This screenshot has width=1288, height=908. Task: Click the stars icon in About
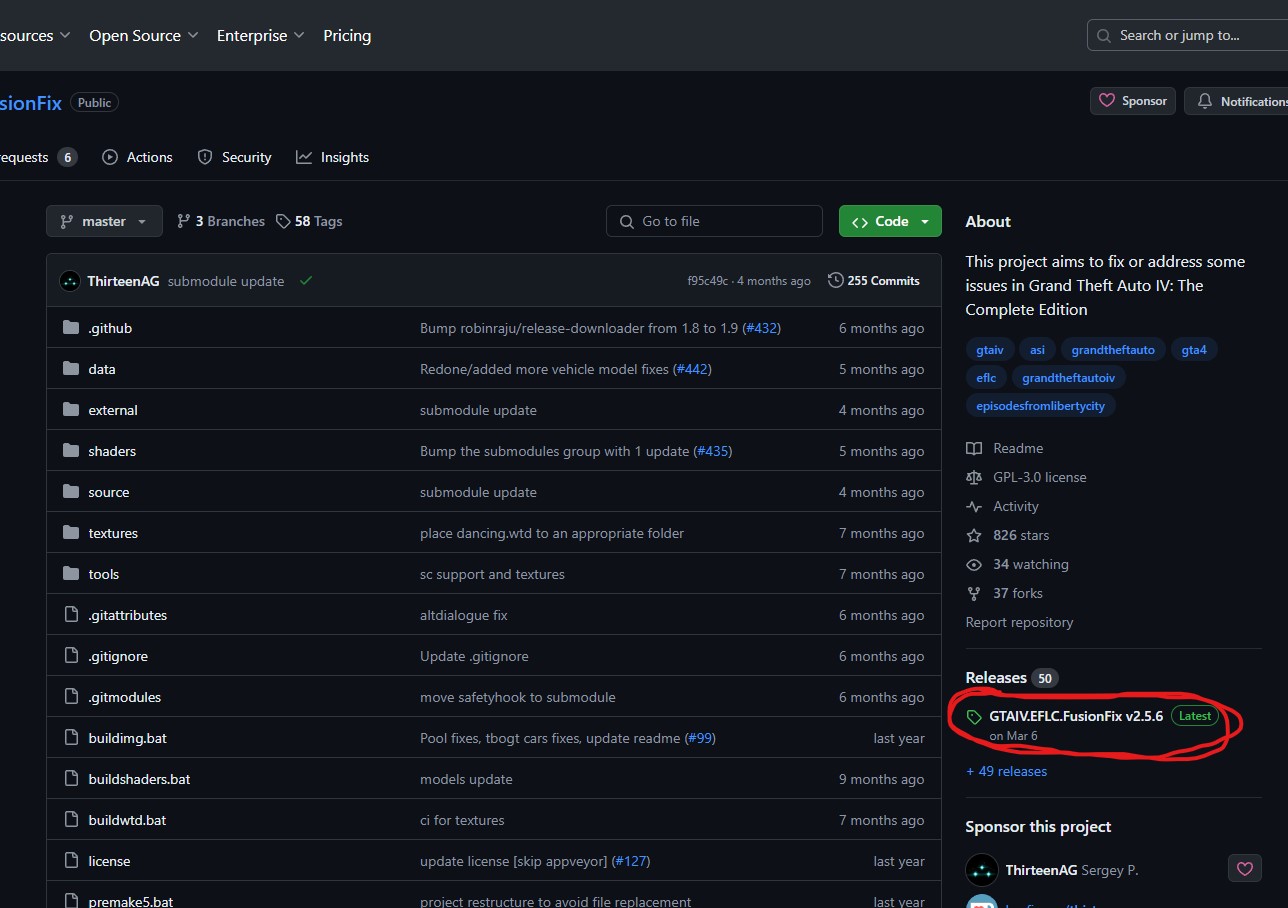click(x=974, y=535)
